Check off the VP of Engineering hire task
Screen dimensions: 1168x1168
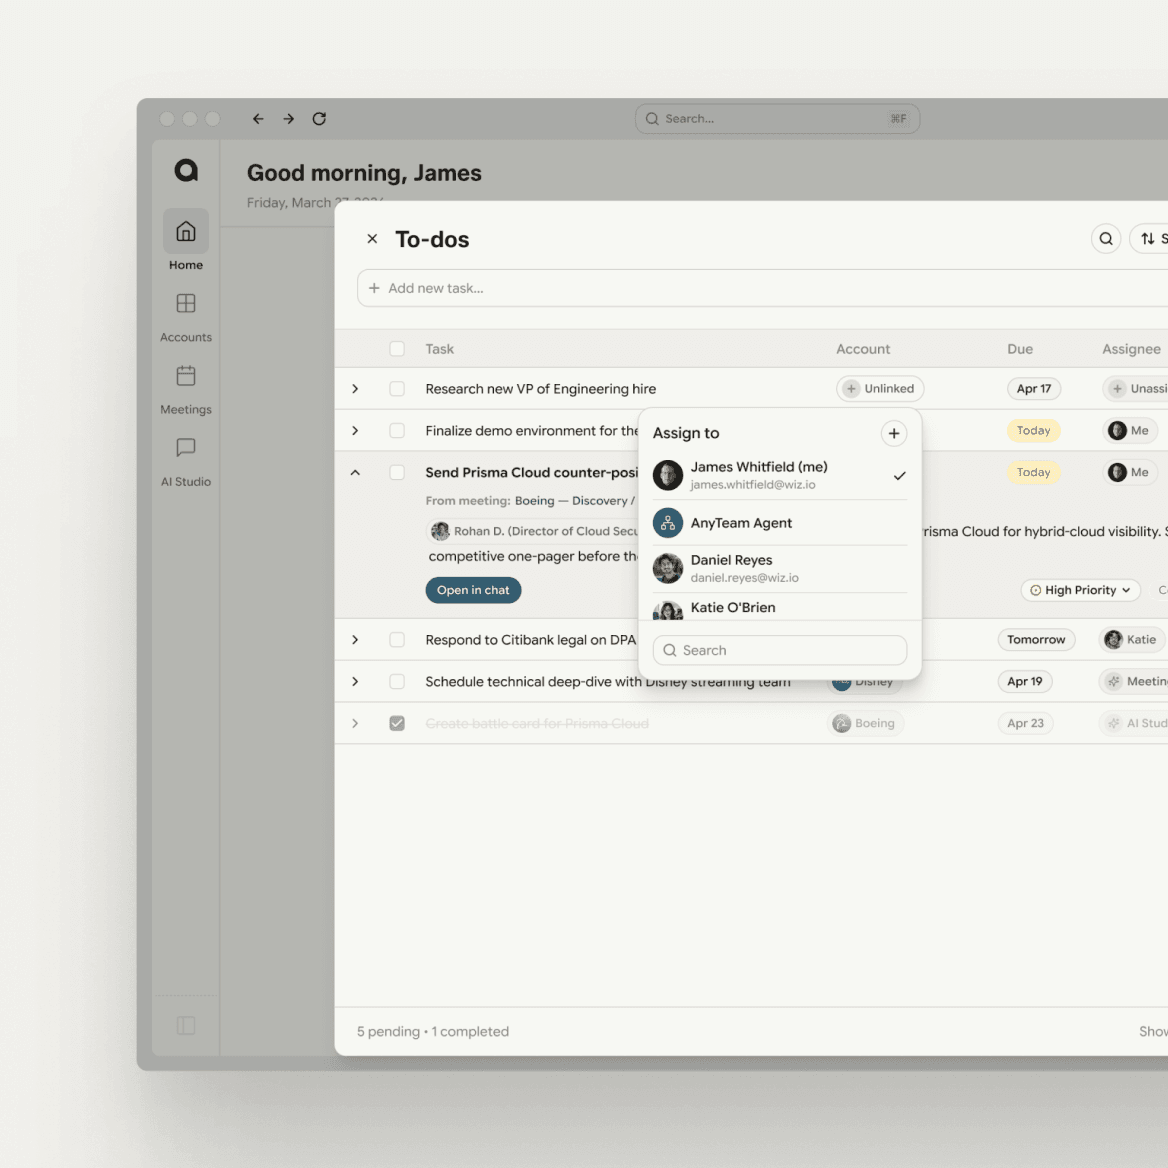click(x=397, y=388)
